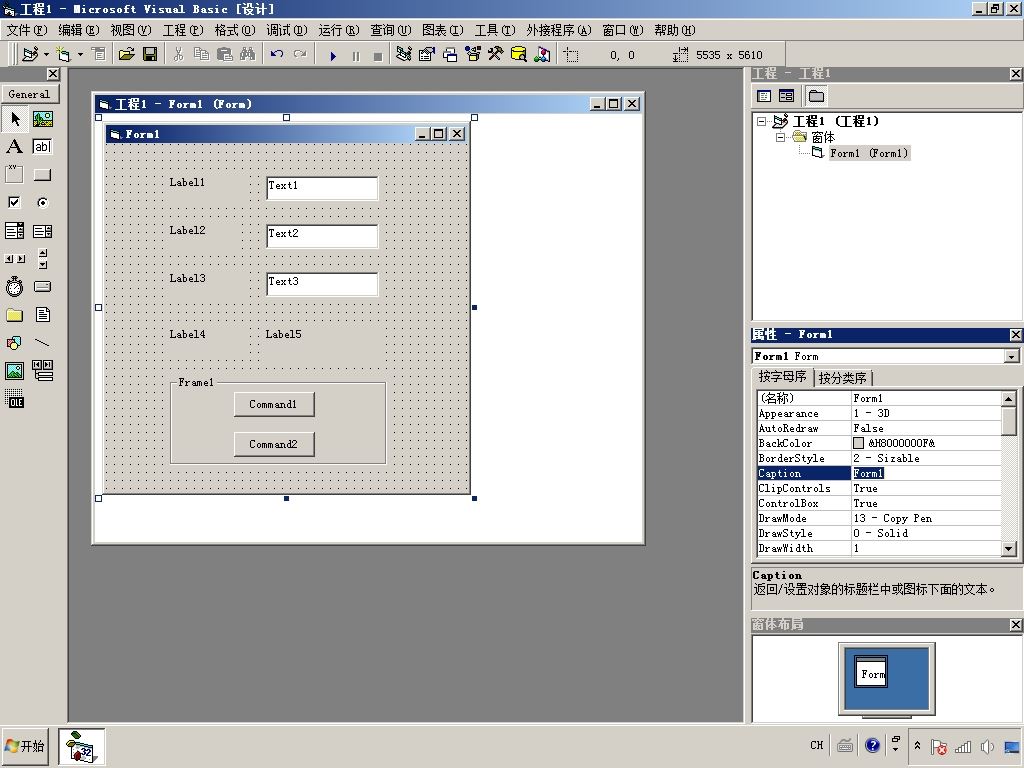Click Open Project toolbar icon

pos(126,54)
